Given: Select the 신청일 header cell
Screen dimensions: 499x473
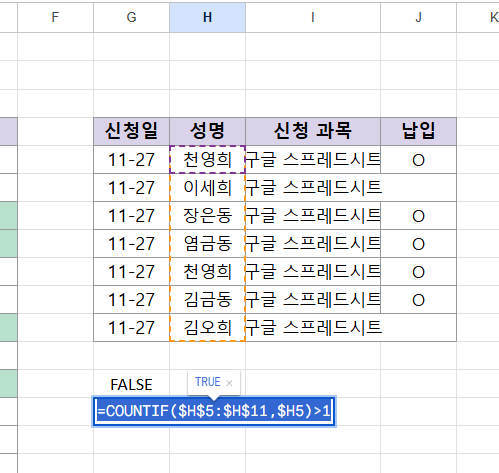Looking at the screenshot, I should coord(132,131).
